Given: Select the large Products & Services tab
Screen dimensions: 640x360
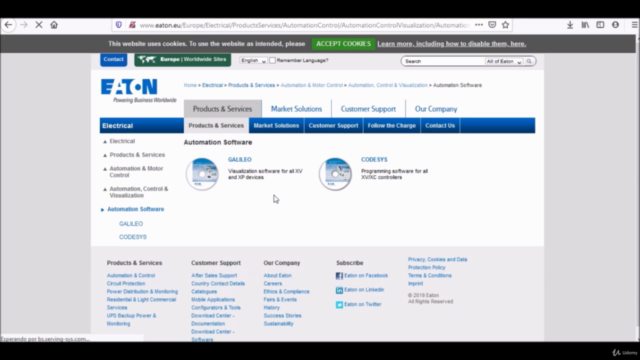Looking at the screenshot, I should tap(222, 109).
